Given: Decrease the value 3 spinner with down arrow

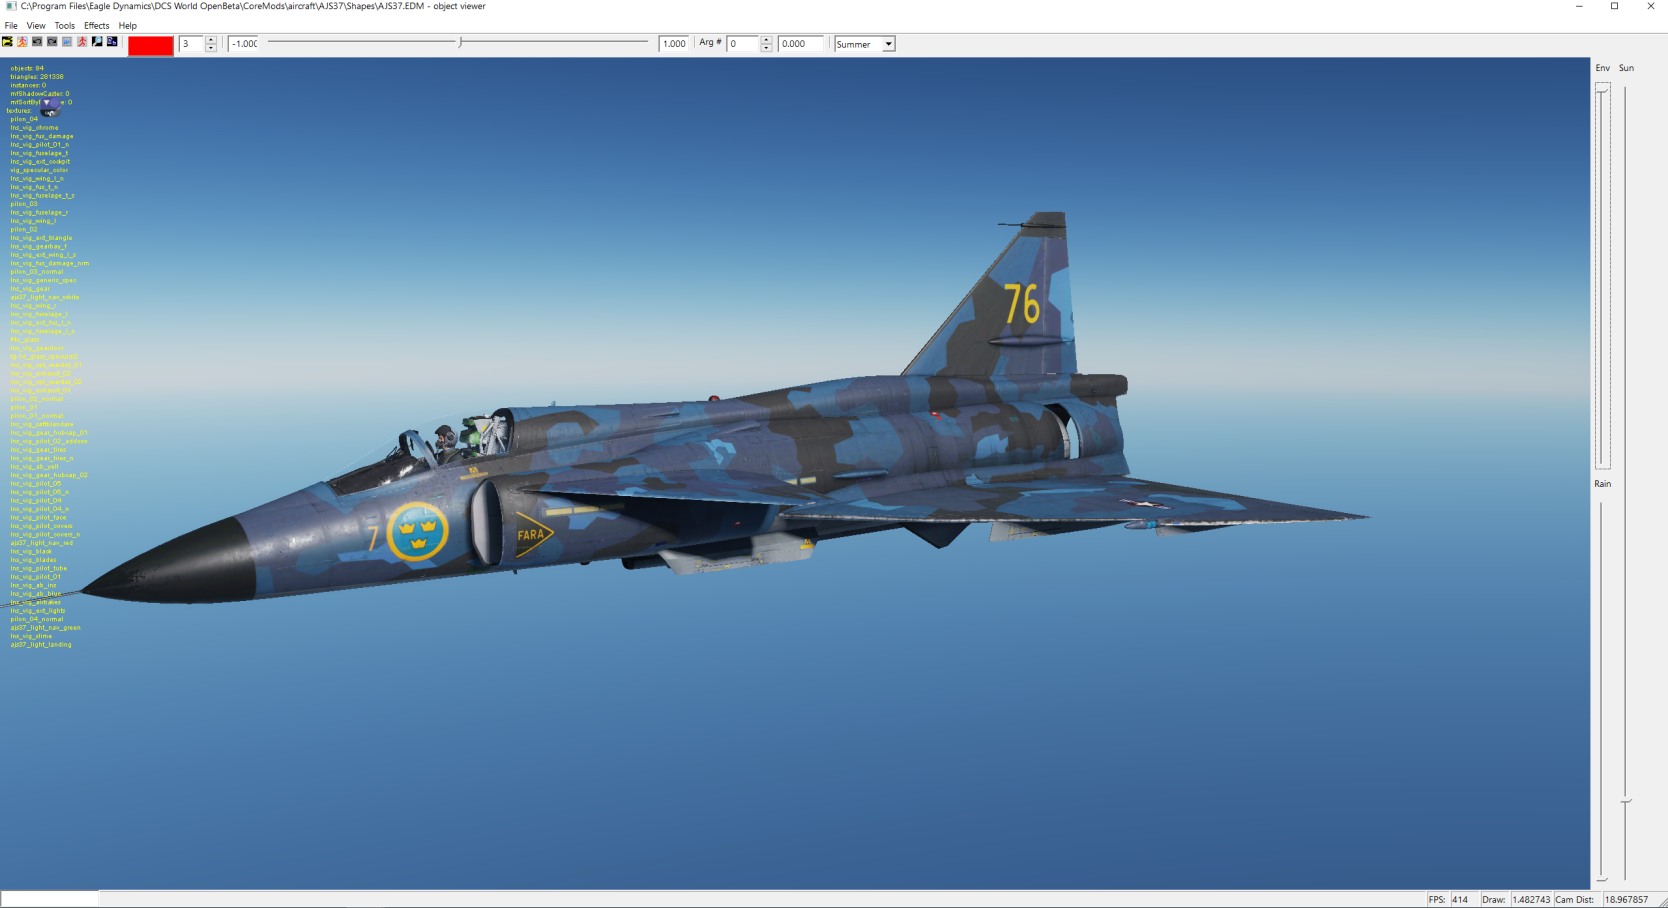Looking at the screenshot, I should 211,48.
